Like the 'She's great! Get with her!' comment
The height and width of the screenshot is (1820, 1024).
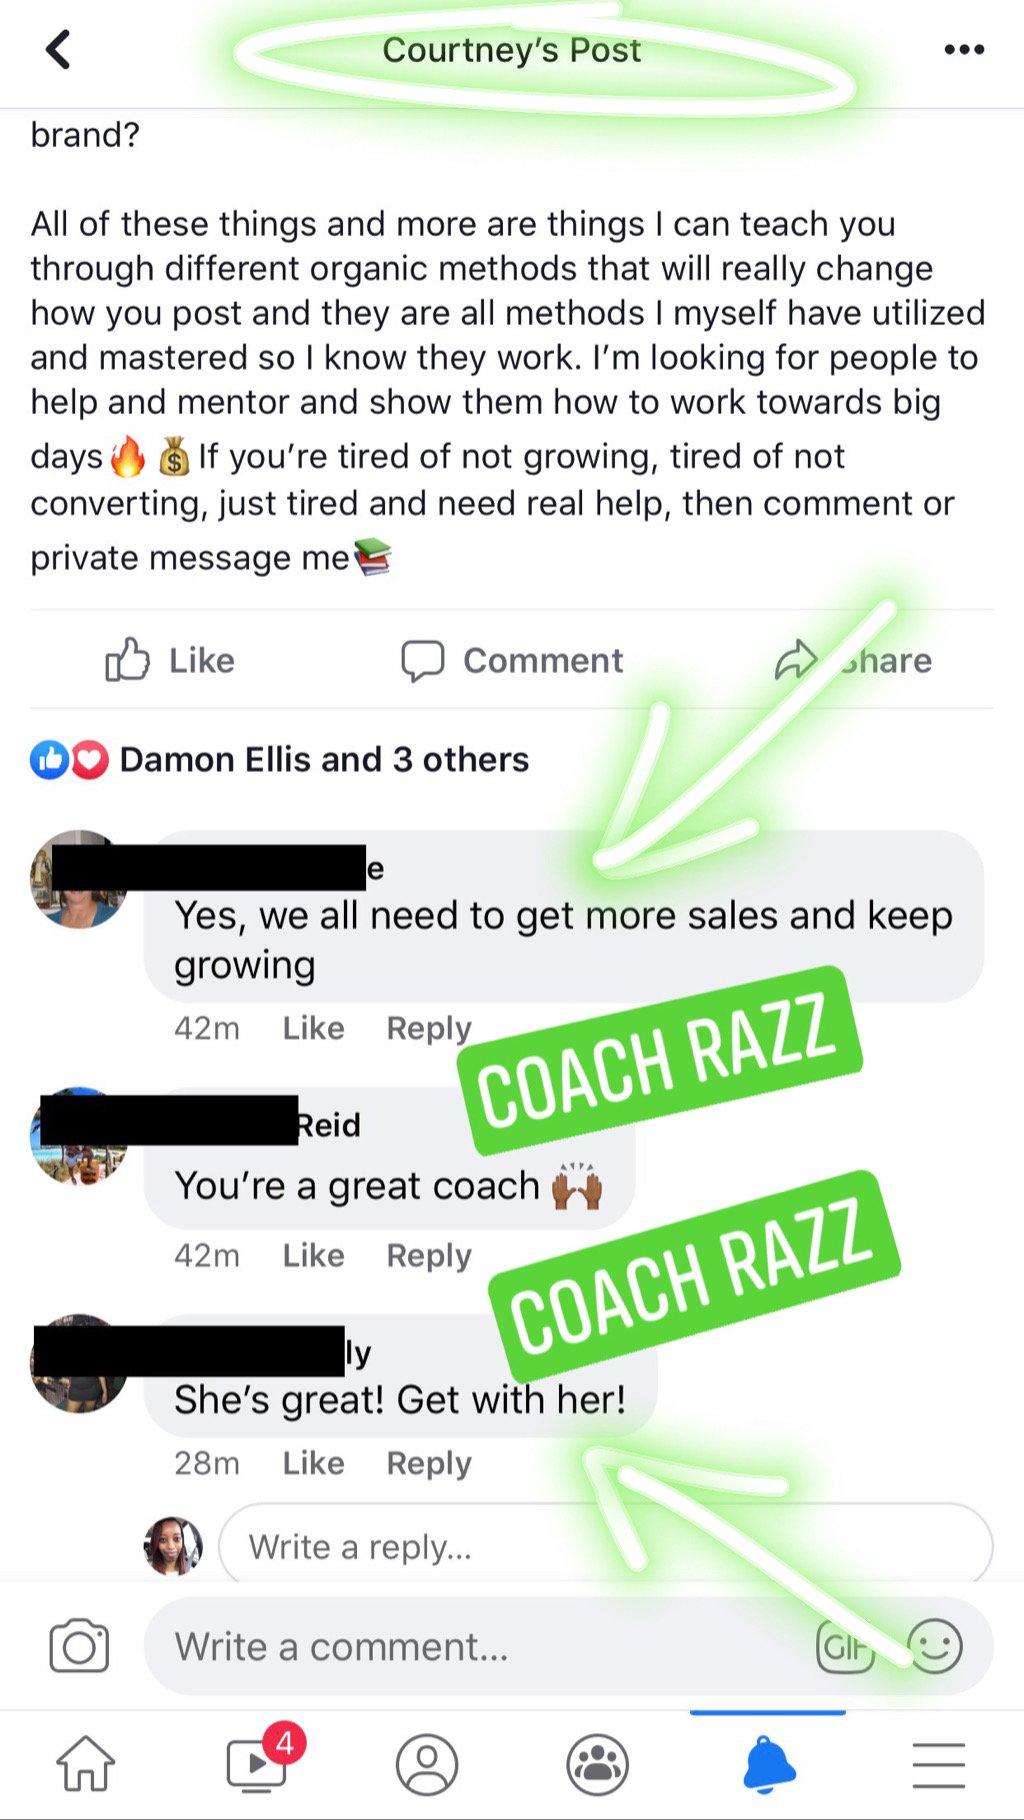point(313,1463)
